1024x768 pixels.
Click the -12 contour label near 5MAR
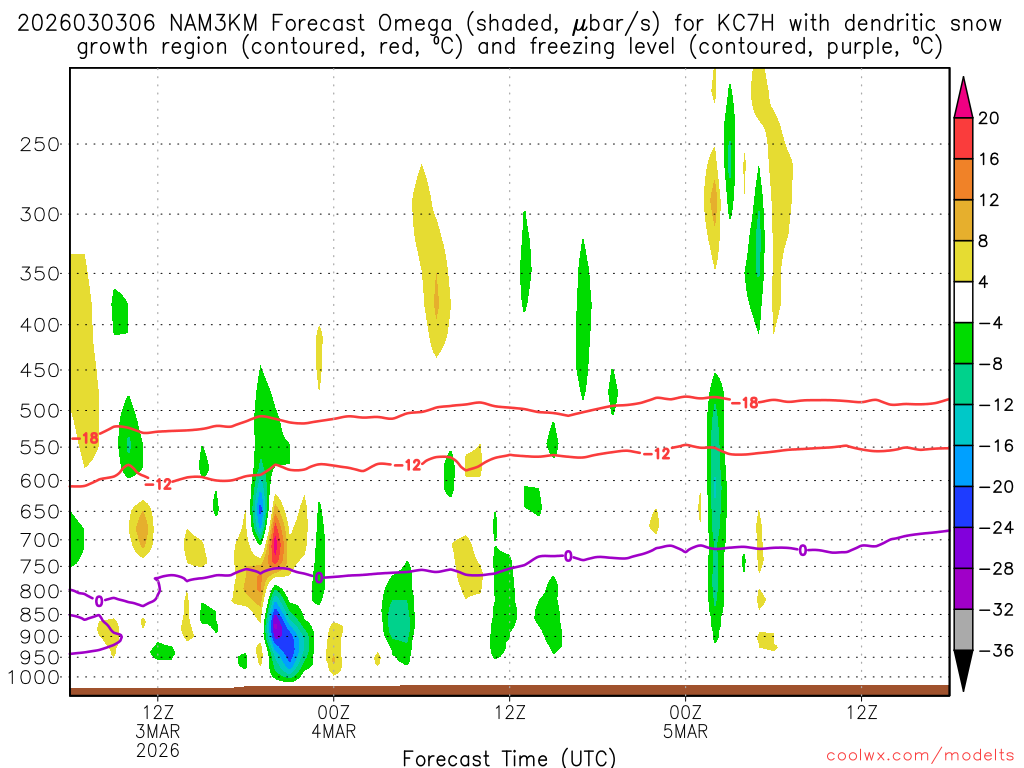tap(657, 454)
